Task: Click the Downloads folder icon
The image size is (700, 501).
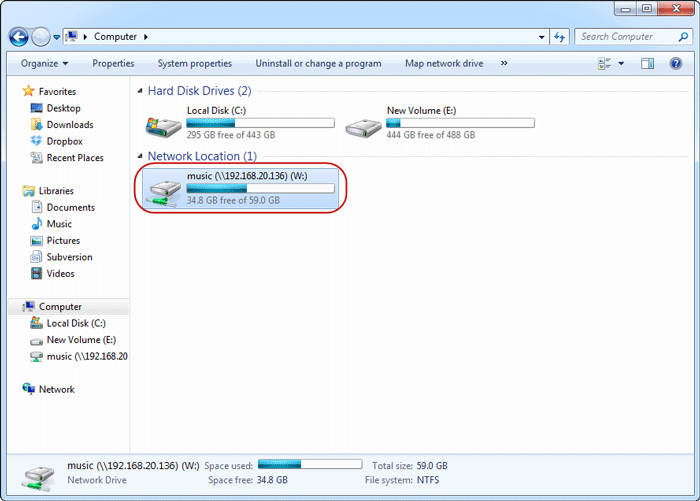Action: coord(37,125)
